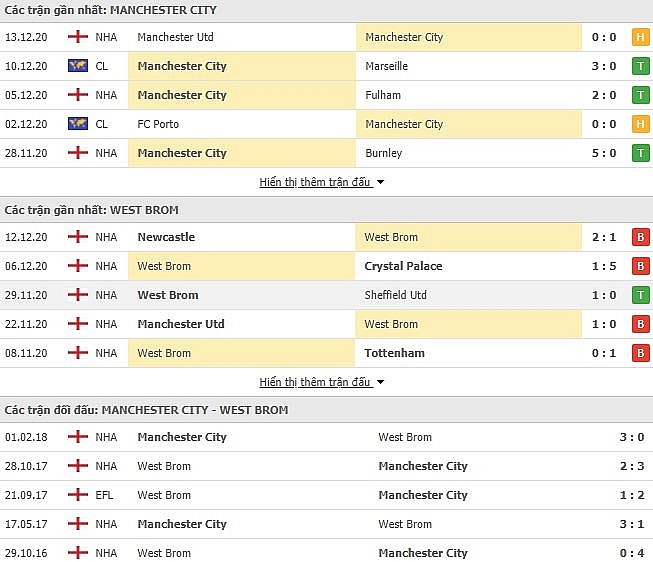The image size is (653, 562).
Task: Click the yellow H badge for FC Porto draw
Action: pyautogui.click(x=640, y=124)
